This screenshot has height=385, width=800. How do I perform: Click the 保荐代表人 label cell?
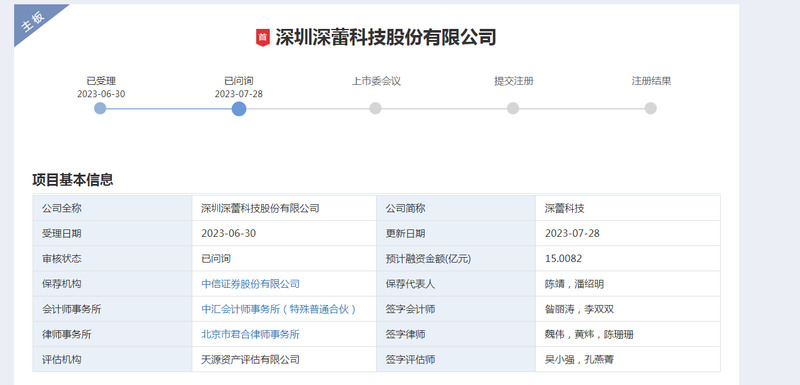click(x=456, y=284)
